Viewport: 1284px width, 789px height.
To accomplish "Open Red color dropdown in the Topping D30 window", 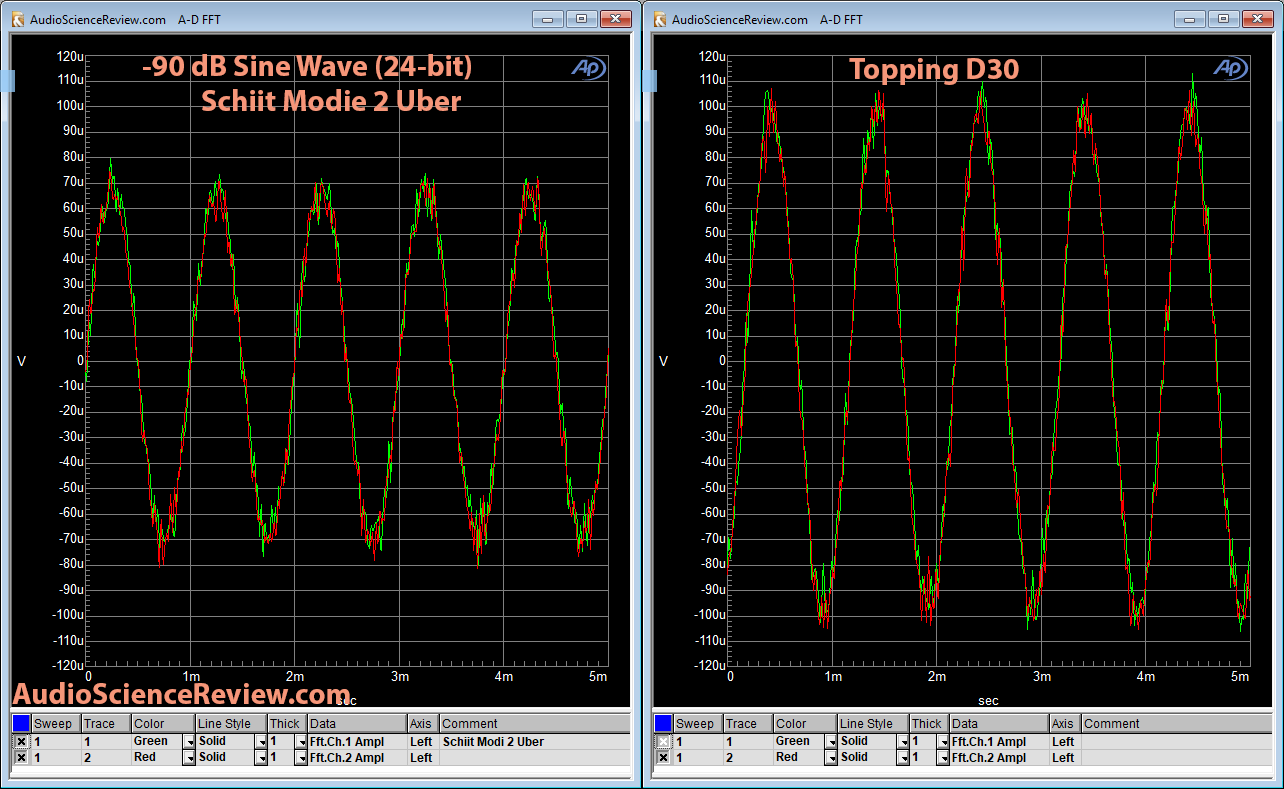I will click(x=830, y=758).
